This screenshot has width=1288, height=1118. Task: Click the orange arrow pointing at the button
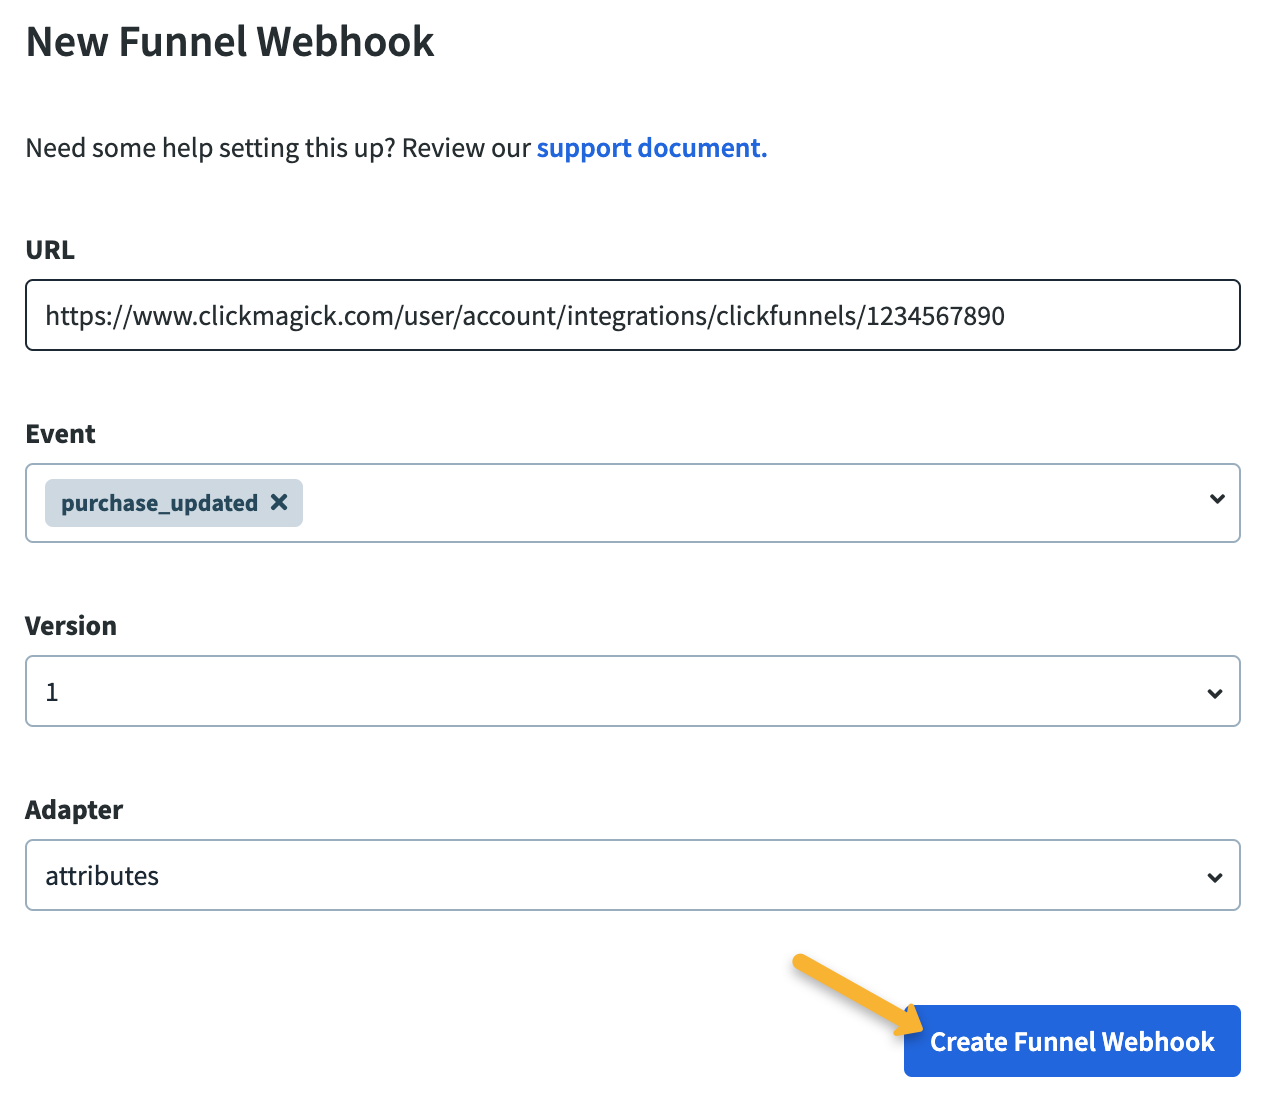point(858,996)
